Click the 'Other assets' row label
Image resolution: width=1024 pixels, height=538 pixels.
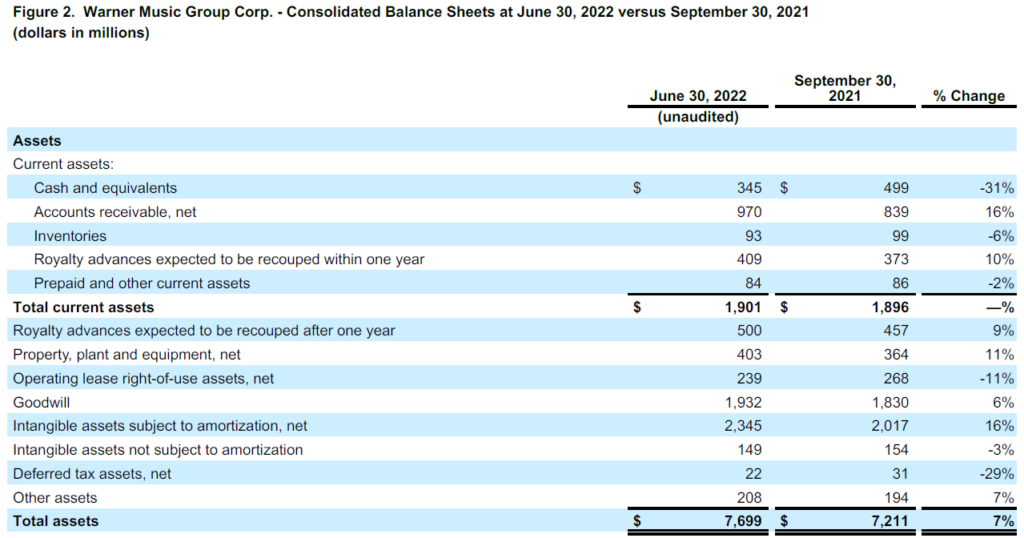click(x=55, y=498)
